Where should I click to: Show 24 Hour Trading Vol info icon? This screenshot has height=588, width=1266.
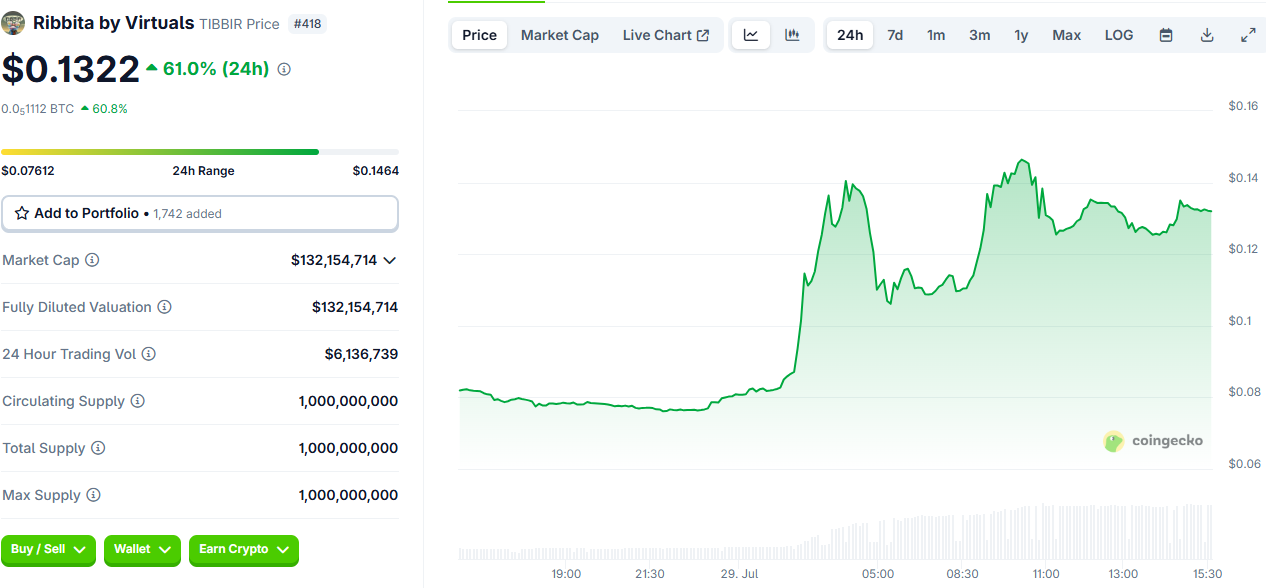coord(148,354)
